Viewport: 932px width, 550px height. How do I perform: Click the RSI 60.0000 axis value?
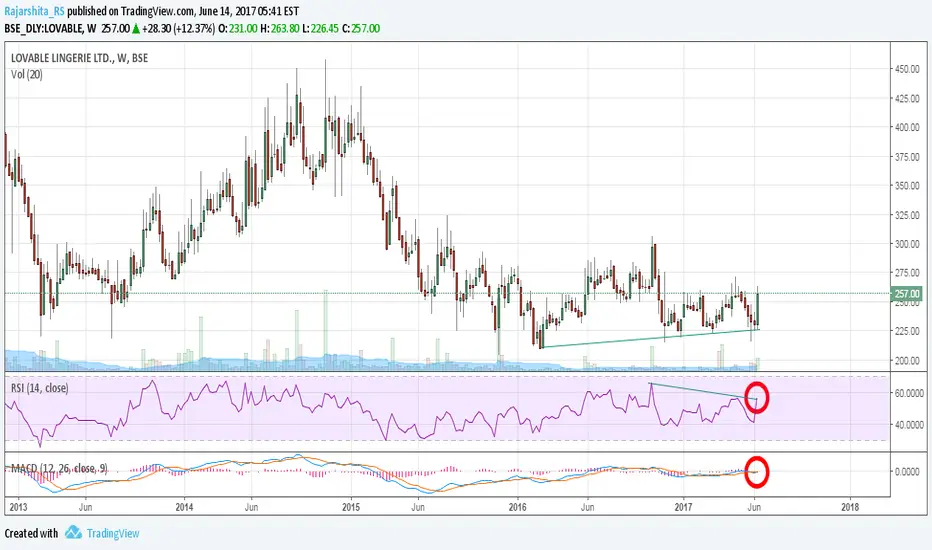[909, 393]
